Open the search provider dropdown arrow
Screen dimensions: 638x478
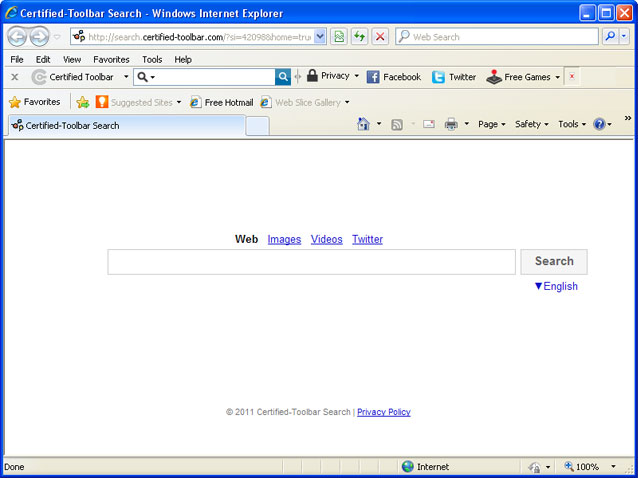tap(624, 37)
